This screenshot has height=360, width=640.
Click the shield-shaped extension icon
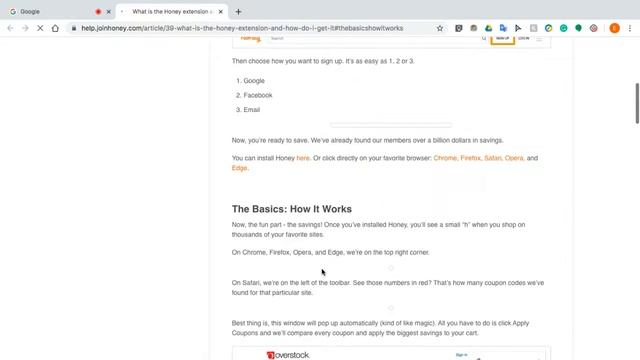(x=459, y=28)
